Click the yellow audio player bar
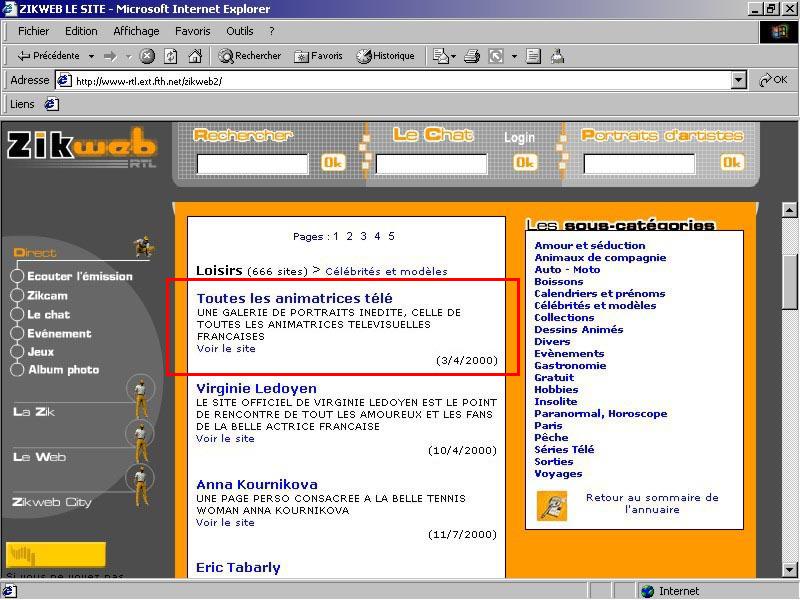 click(x=56, y=555)
